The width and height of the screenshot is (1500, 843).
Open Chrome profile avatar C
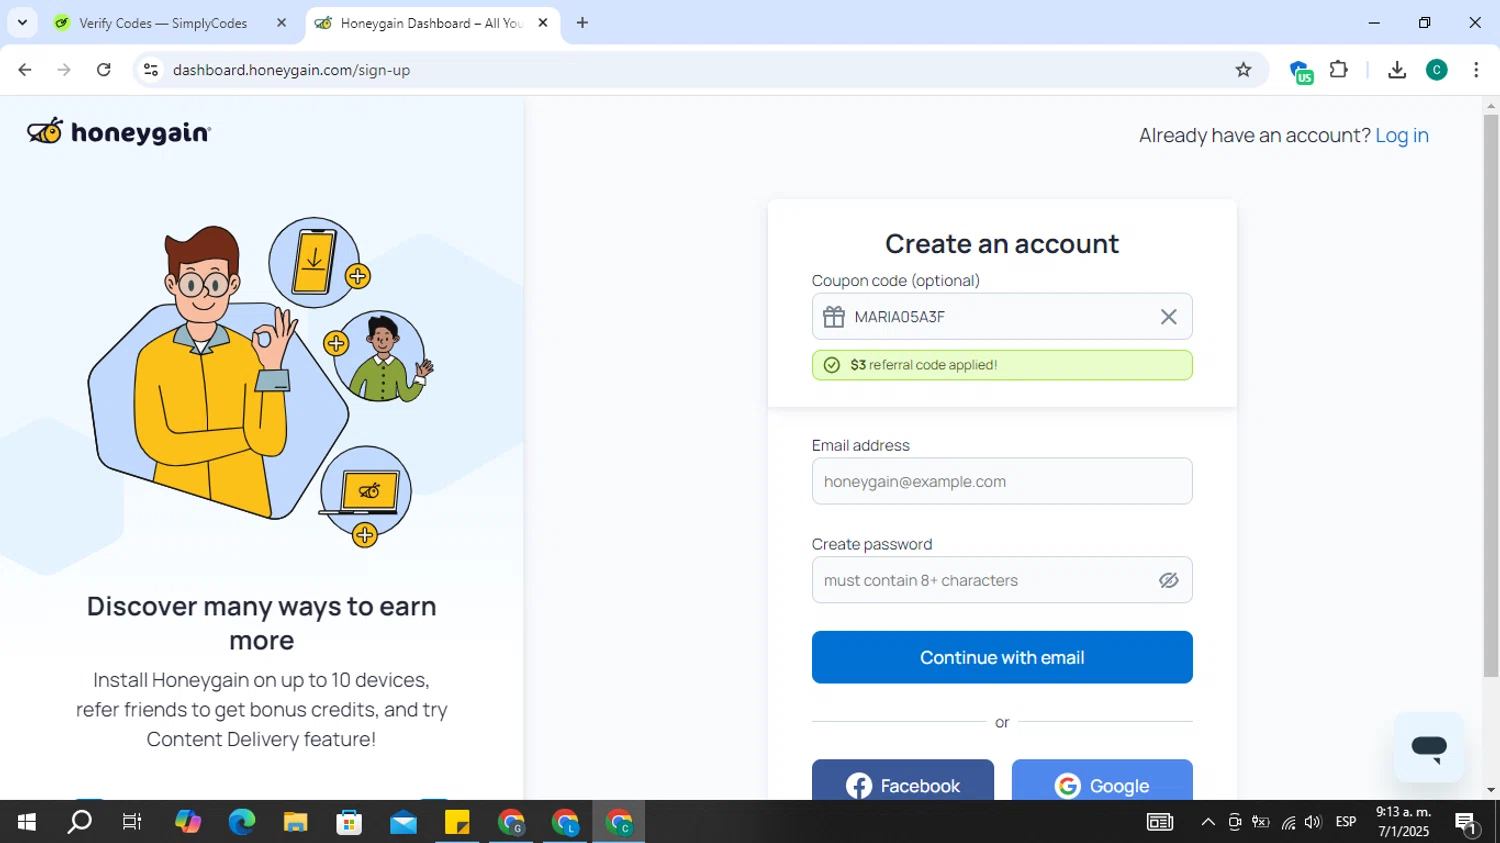(x=1437, y=70)
